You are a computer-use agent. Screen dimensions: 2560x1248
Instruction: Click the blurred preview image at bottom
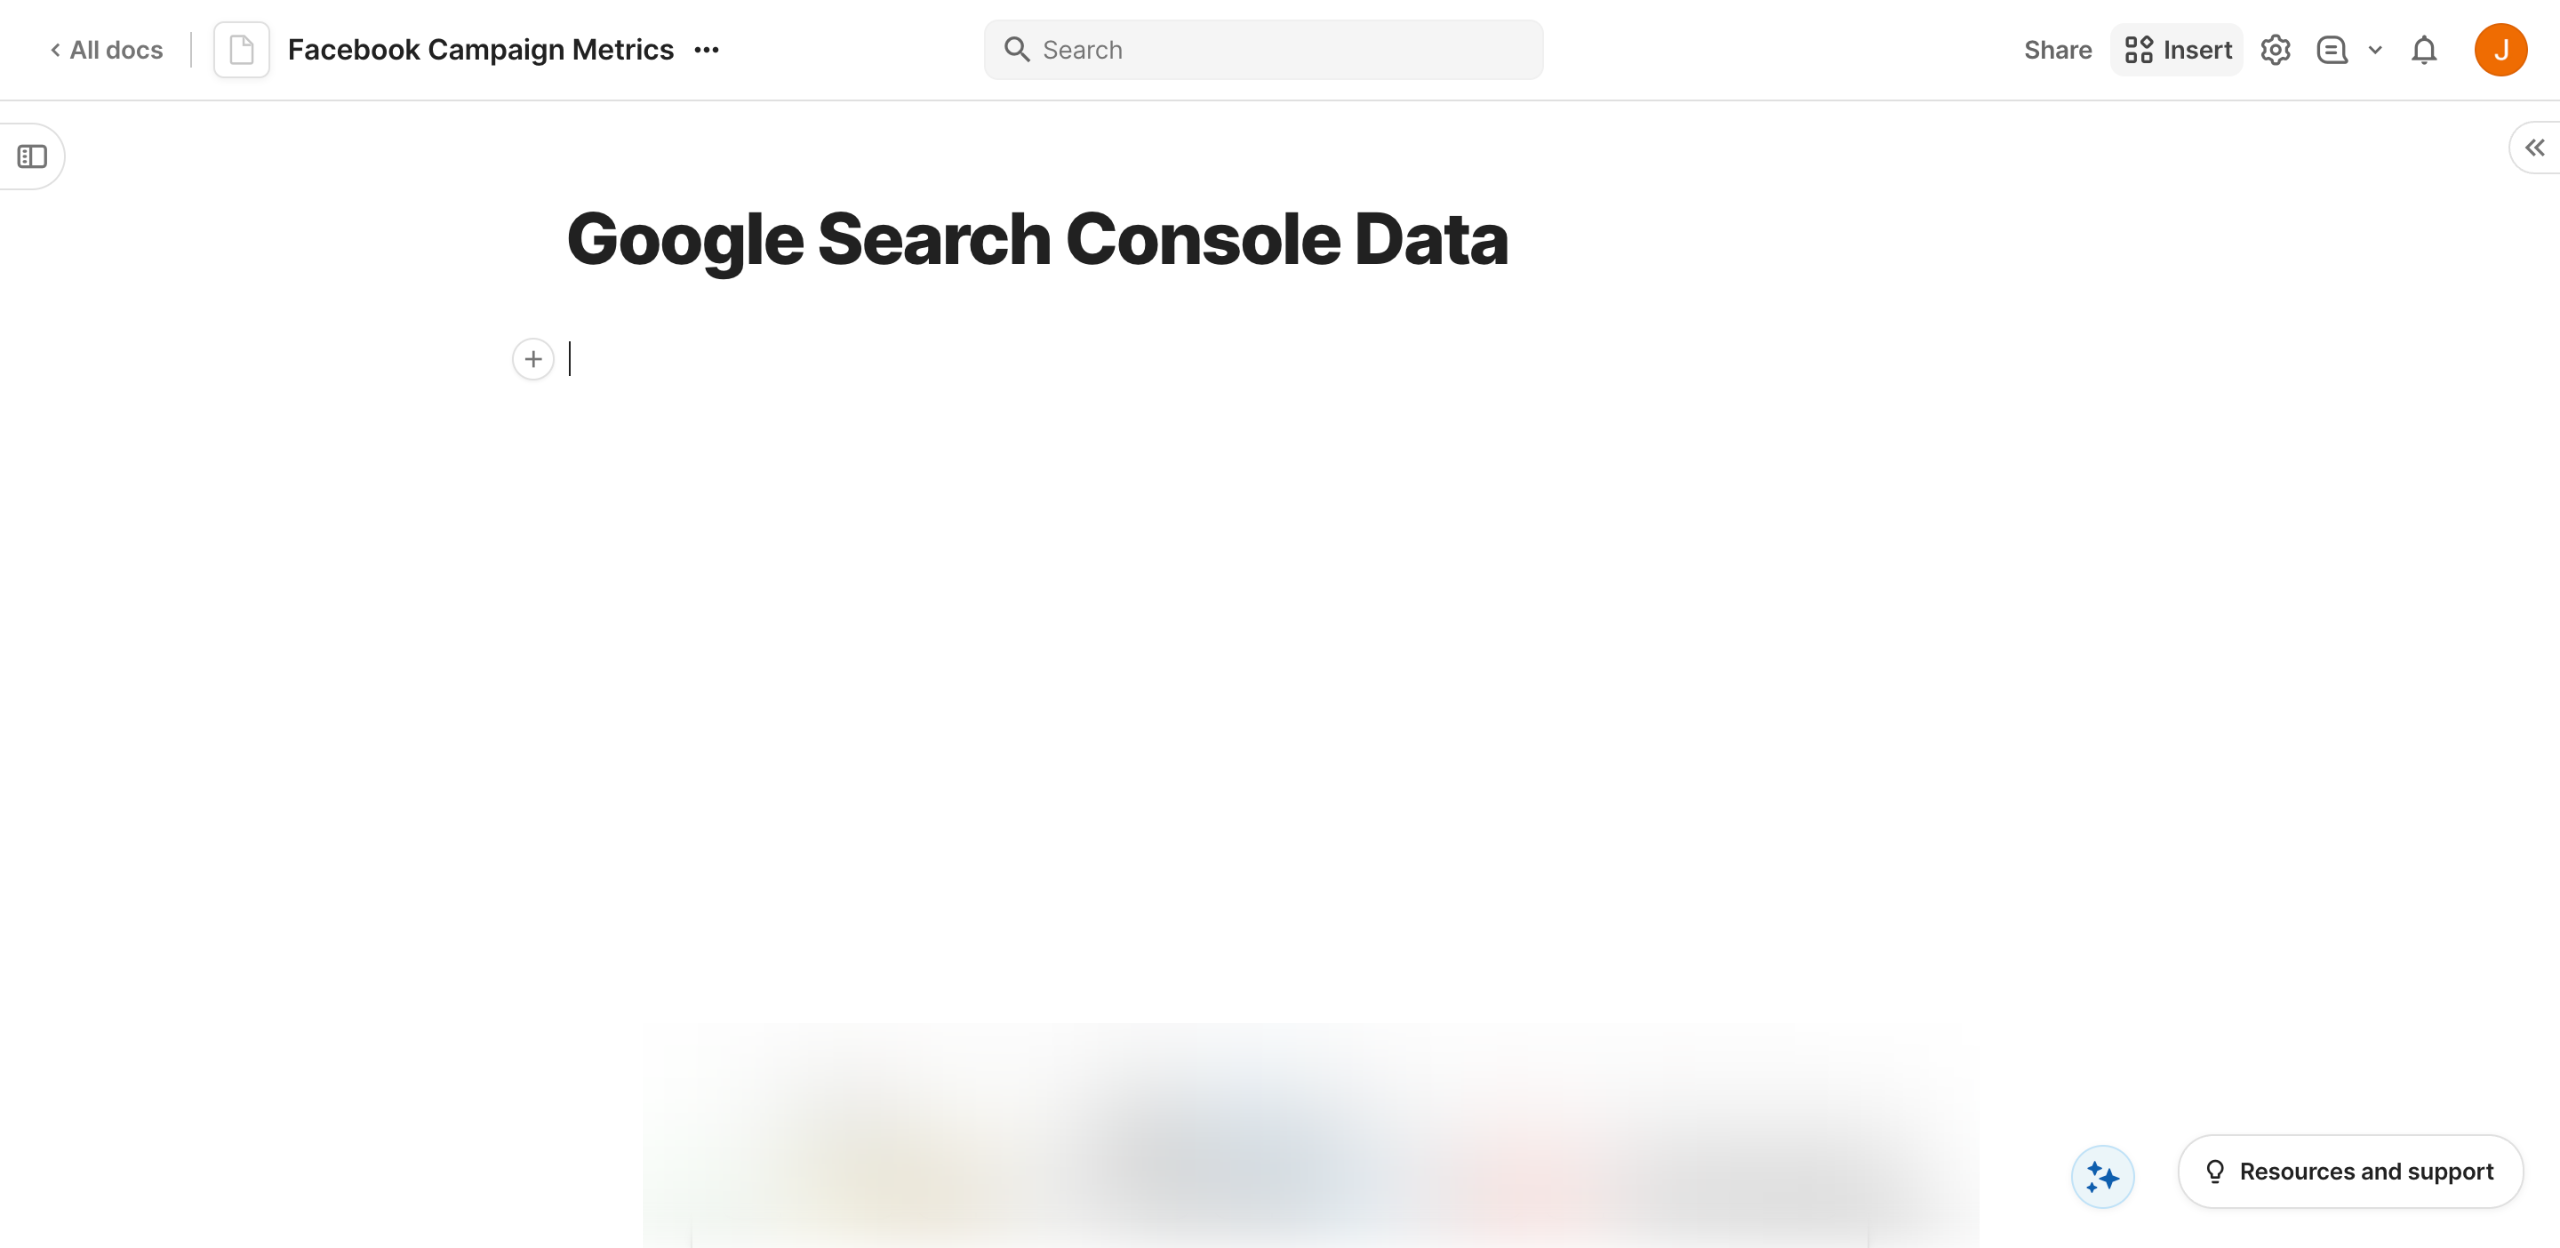[1310, 1140]
